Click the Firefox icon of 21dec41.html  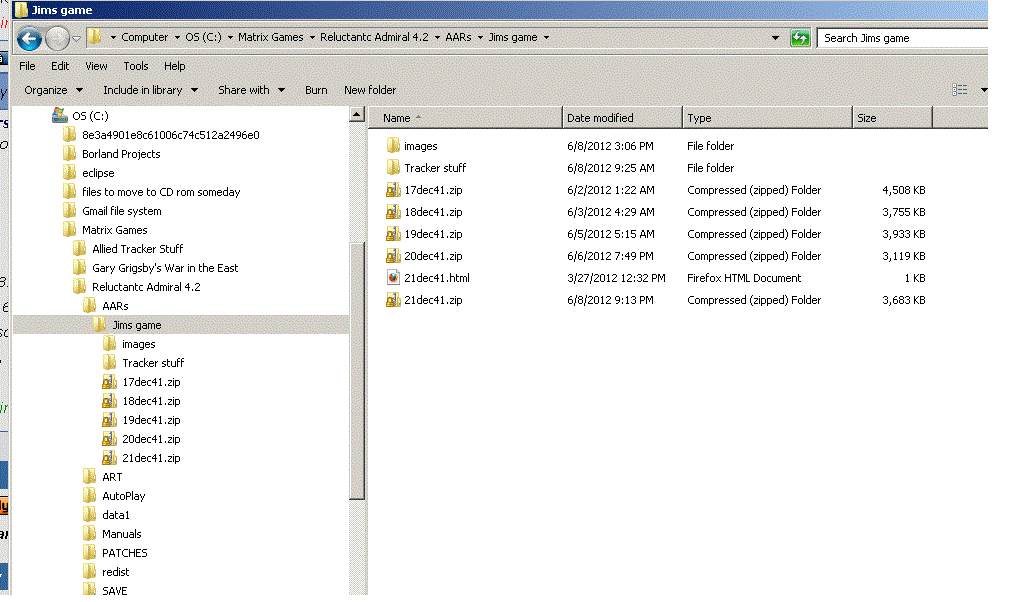(393, 278)
